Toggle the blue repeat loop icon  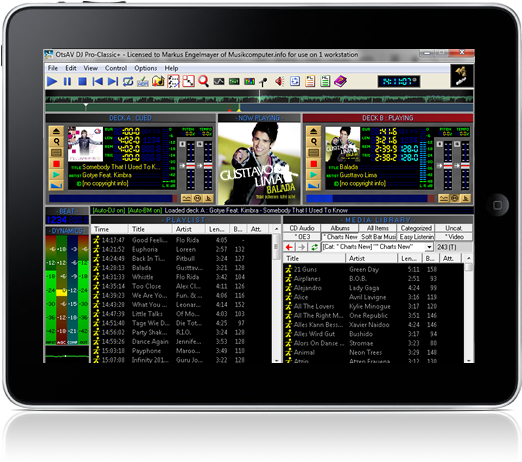click(x=128, y=81)
